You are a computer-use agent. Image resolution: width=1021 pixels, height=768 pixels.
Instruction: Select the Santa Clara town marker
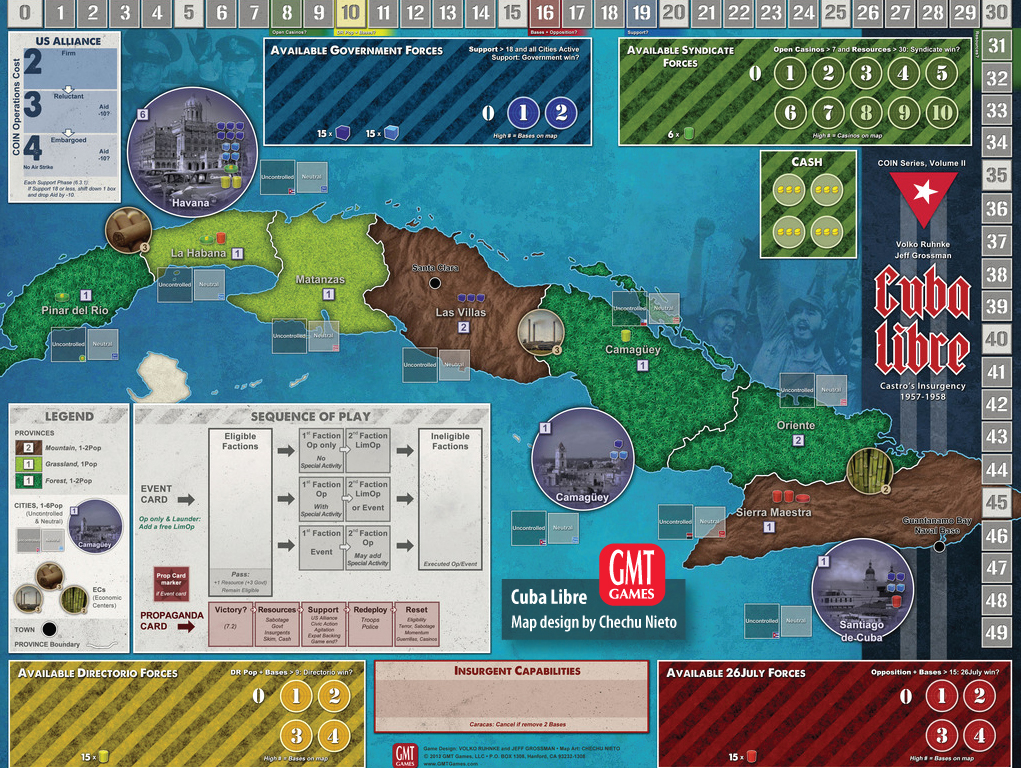(x=435, y=283)
